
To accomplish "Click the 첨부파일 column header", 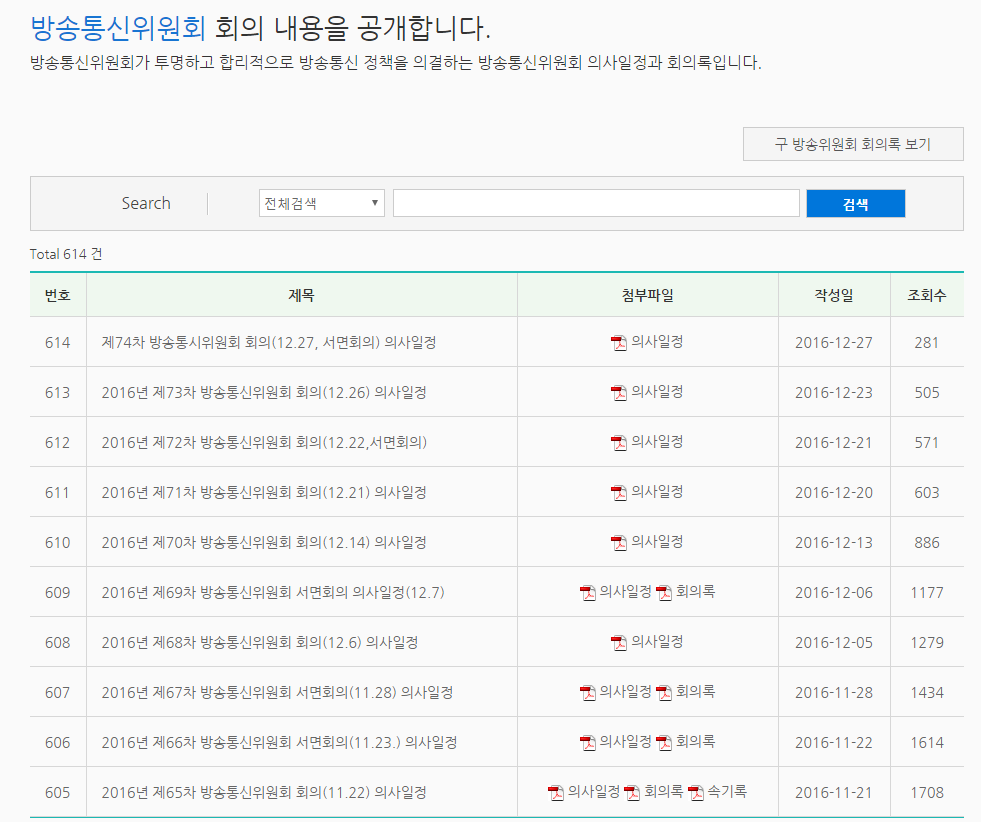I will pos(648,294).
